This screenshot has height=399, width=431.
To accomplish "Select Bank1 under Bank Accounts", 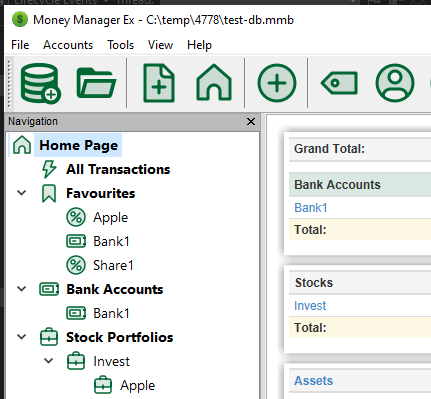I will click(x=111, y=313).
